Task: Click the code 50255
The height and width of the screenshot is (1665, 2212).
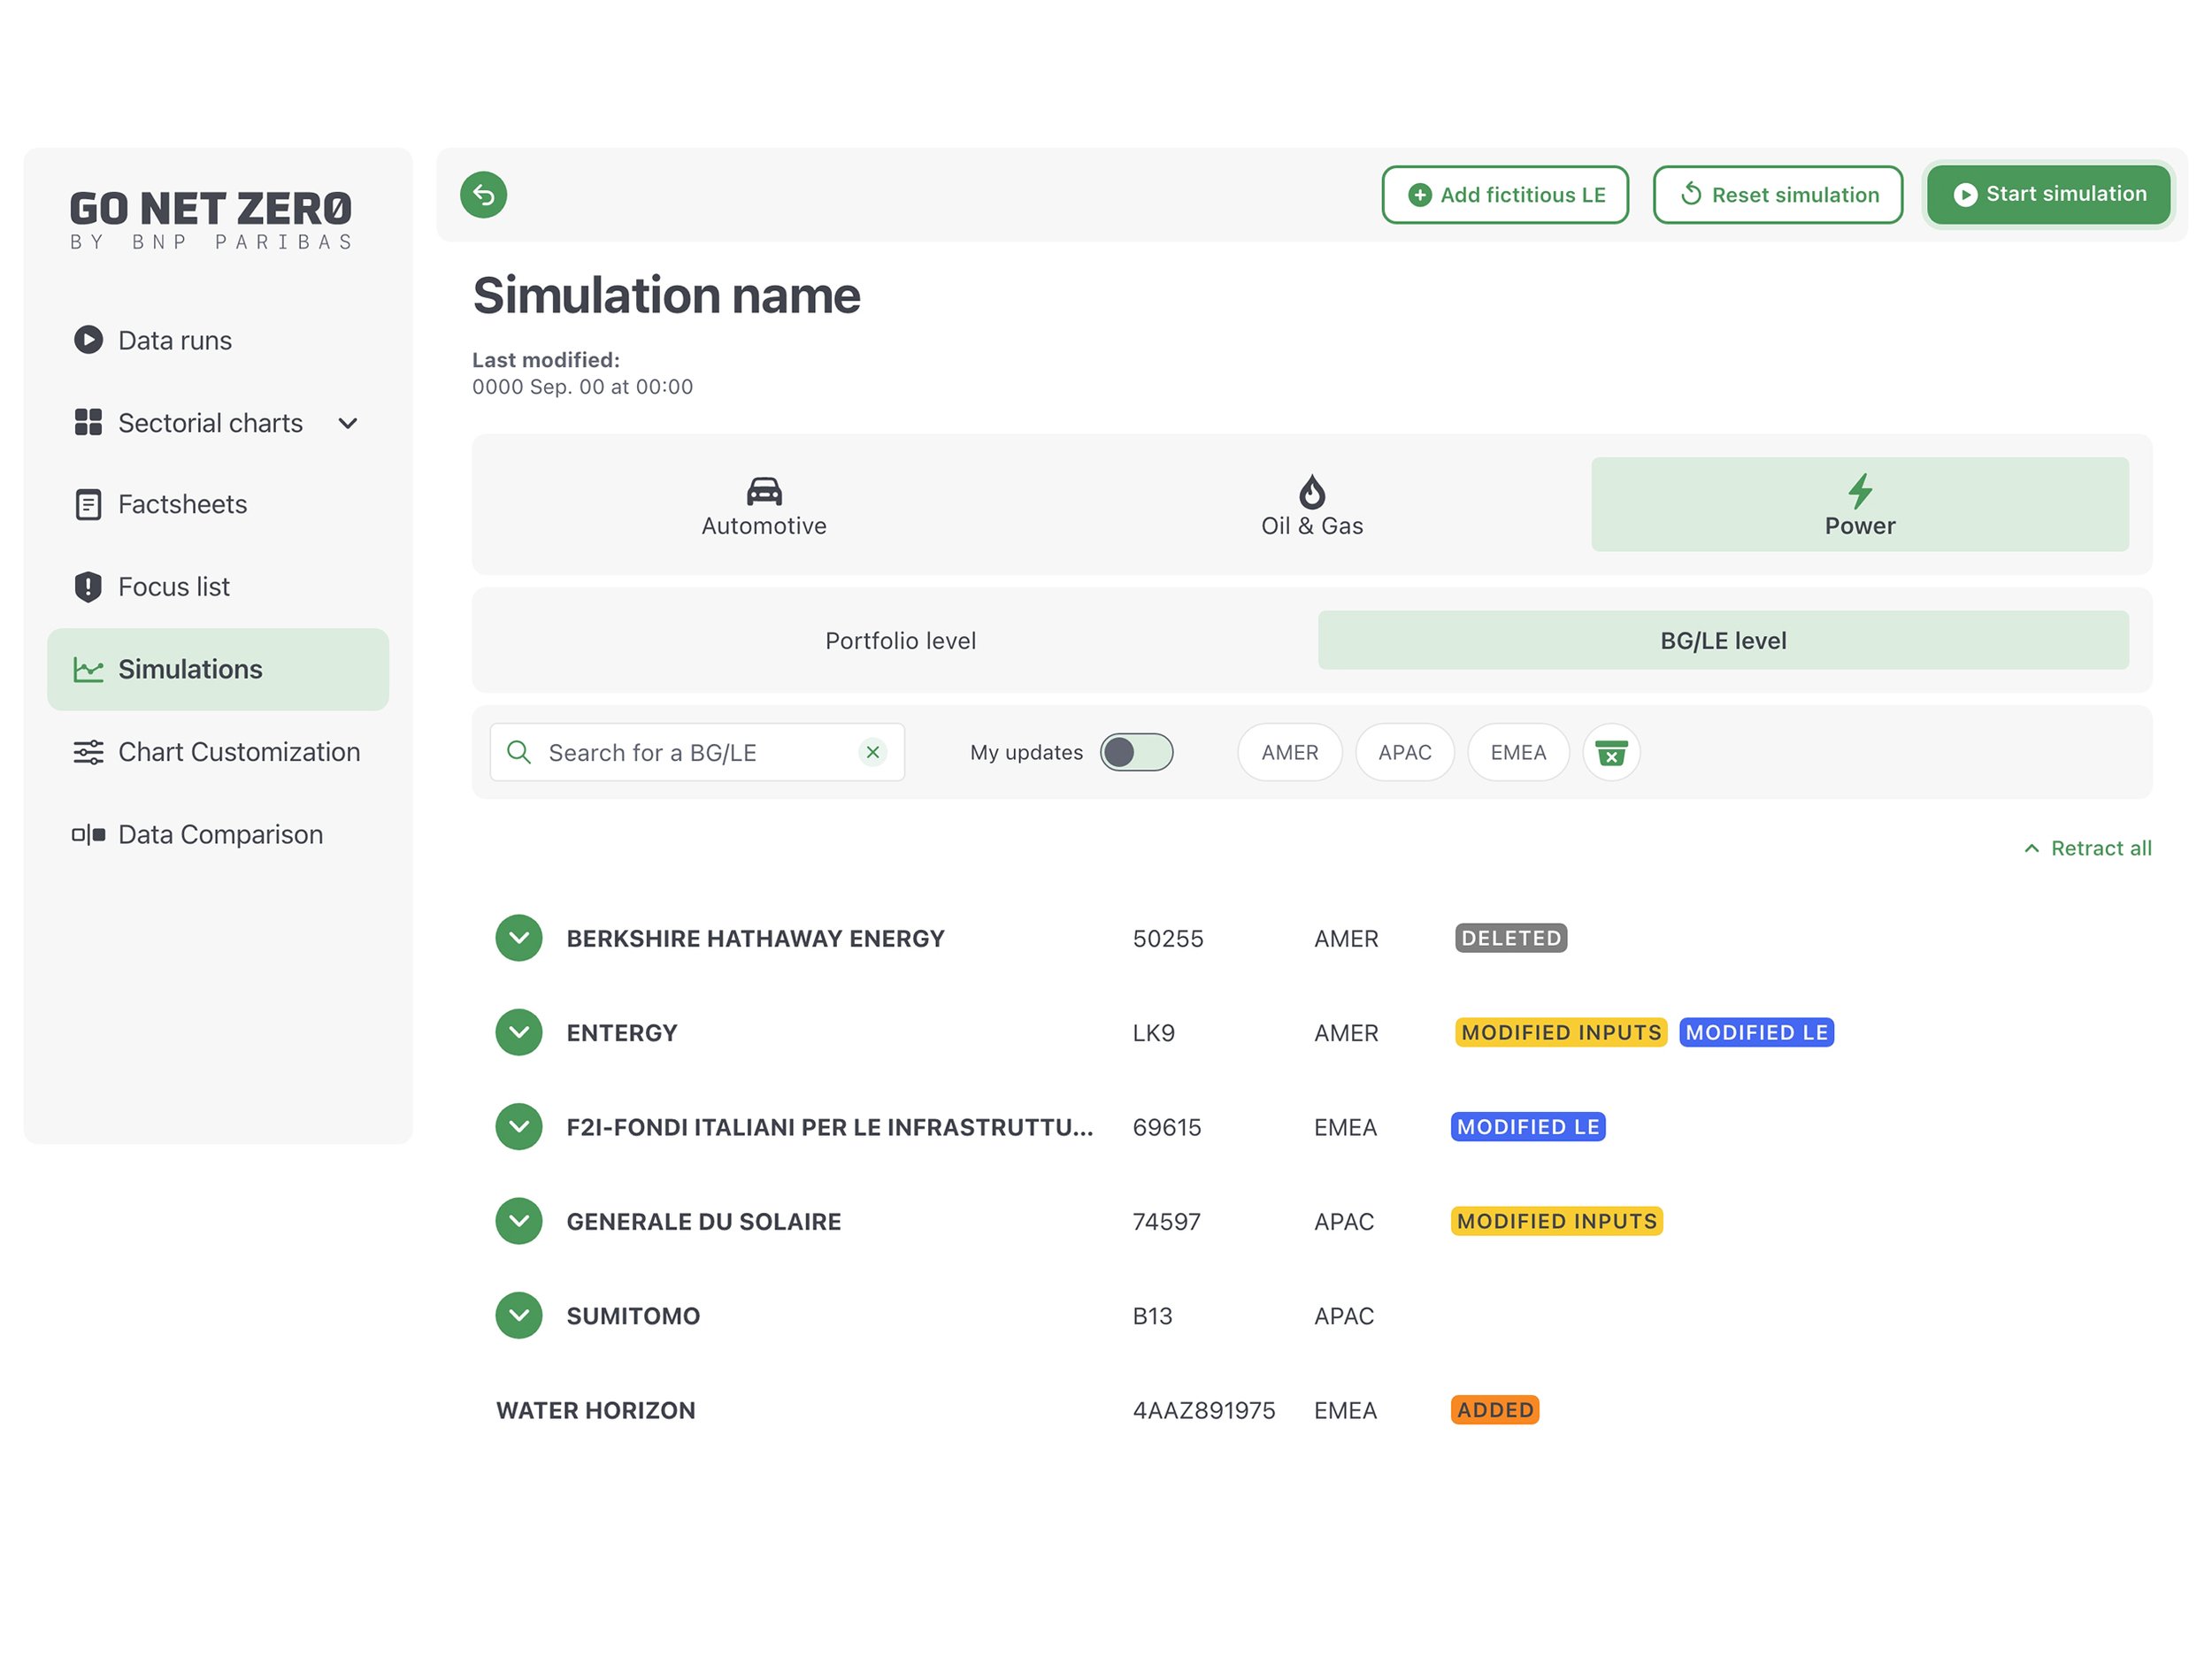Action: pos(1168,938)
